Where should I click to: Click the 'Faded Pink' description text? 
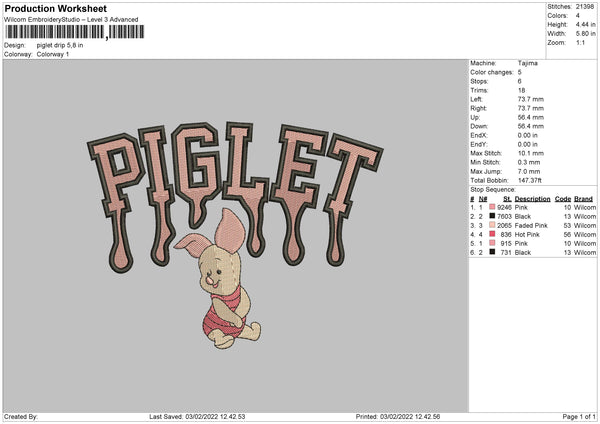coord(531,225)
